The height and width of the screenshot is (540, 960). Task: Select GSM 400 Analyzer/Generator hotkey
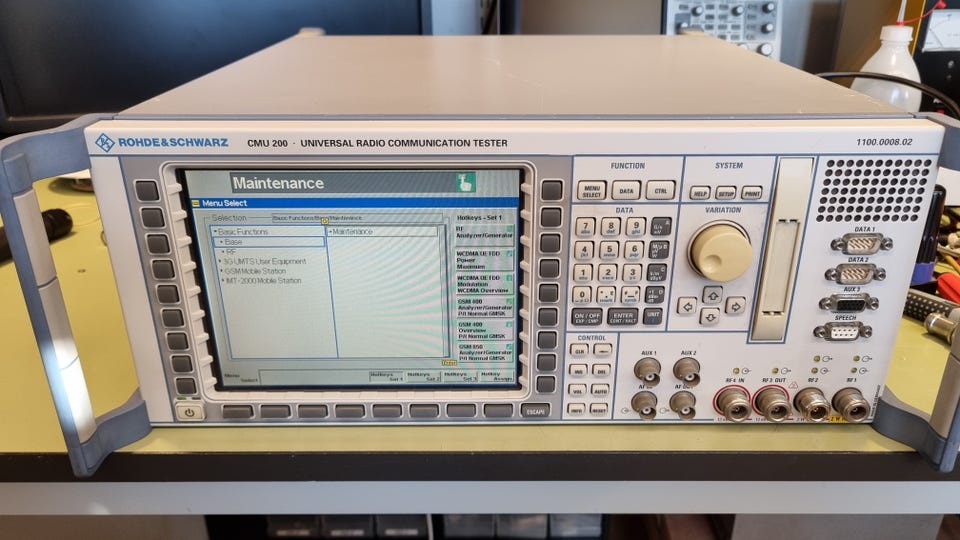tap(484, 307)
